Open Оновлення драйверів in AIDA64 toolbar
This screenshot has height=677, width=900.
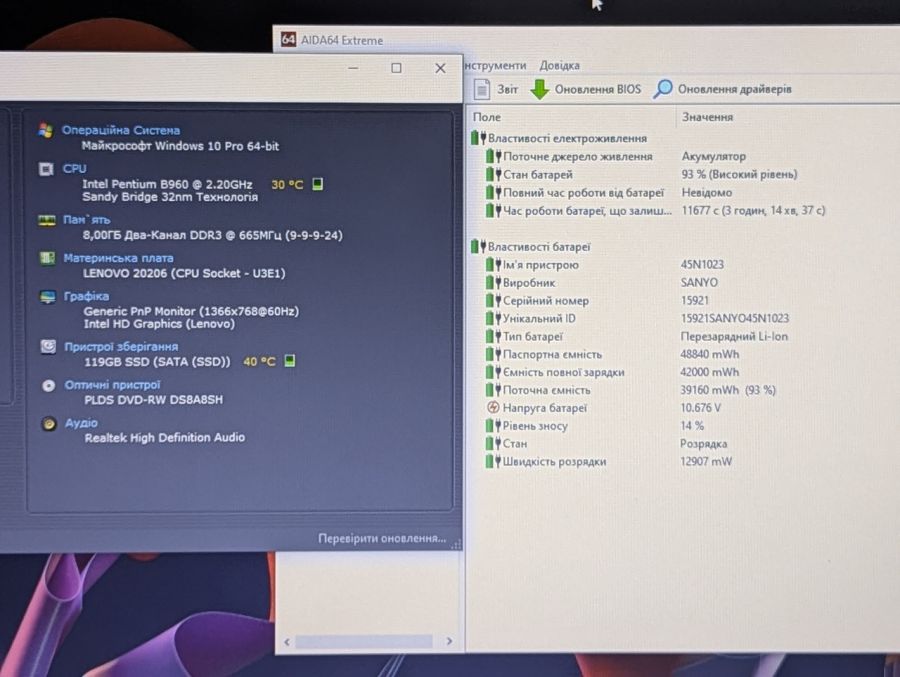click(723, 89)
